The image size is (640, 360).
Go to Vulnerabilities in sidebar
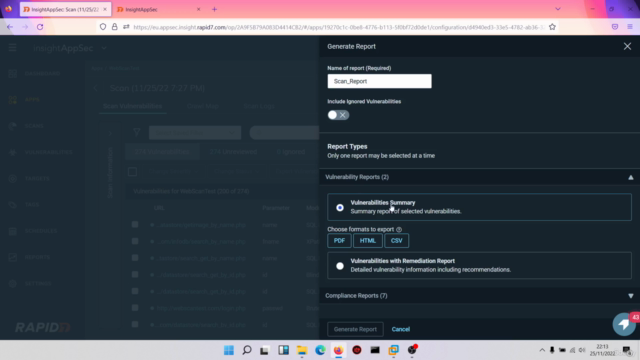(49, 152)
